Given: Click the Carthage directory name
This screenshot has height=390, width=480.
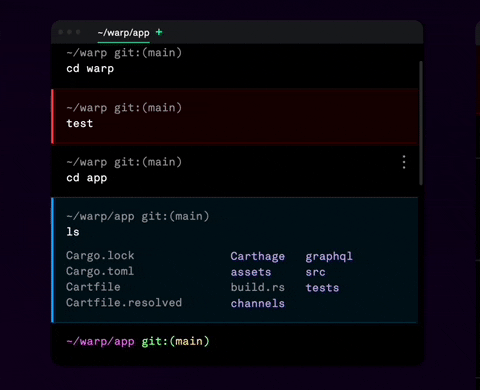Looking at the screenshot, I should click(258, 256).
